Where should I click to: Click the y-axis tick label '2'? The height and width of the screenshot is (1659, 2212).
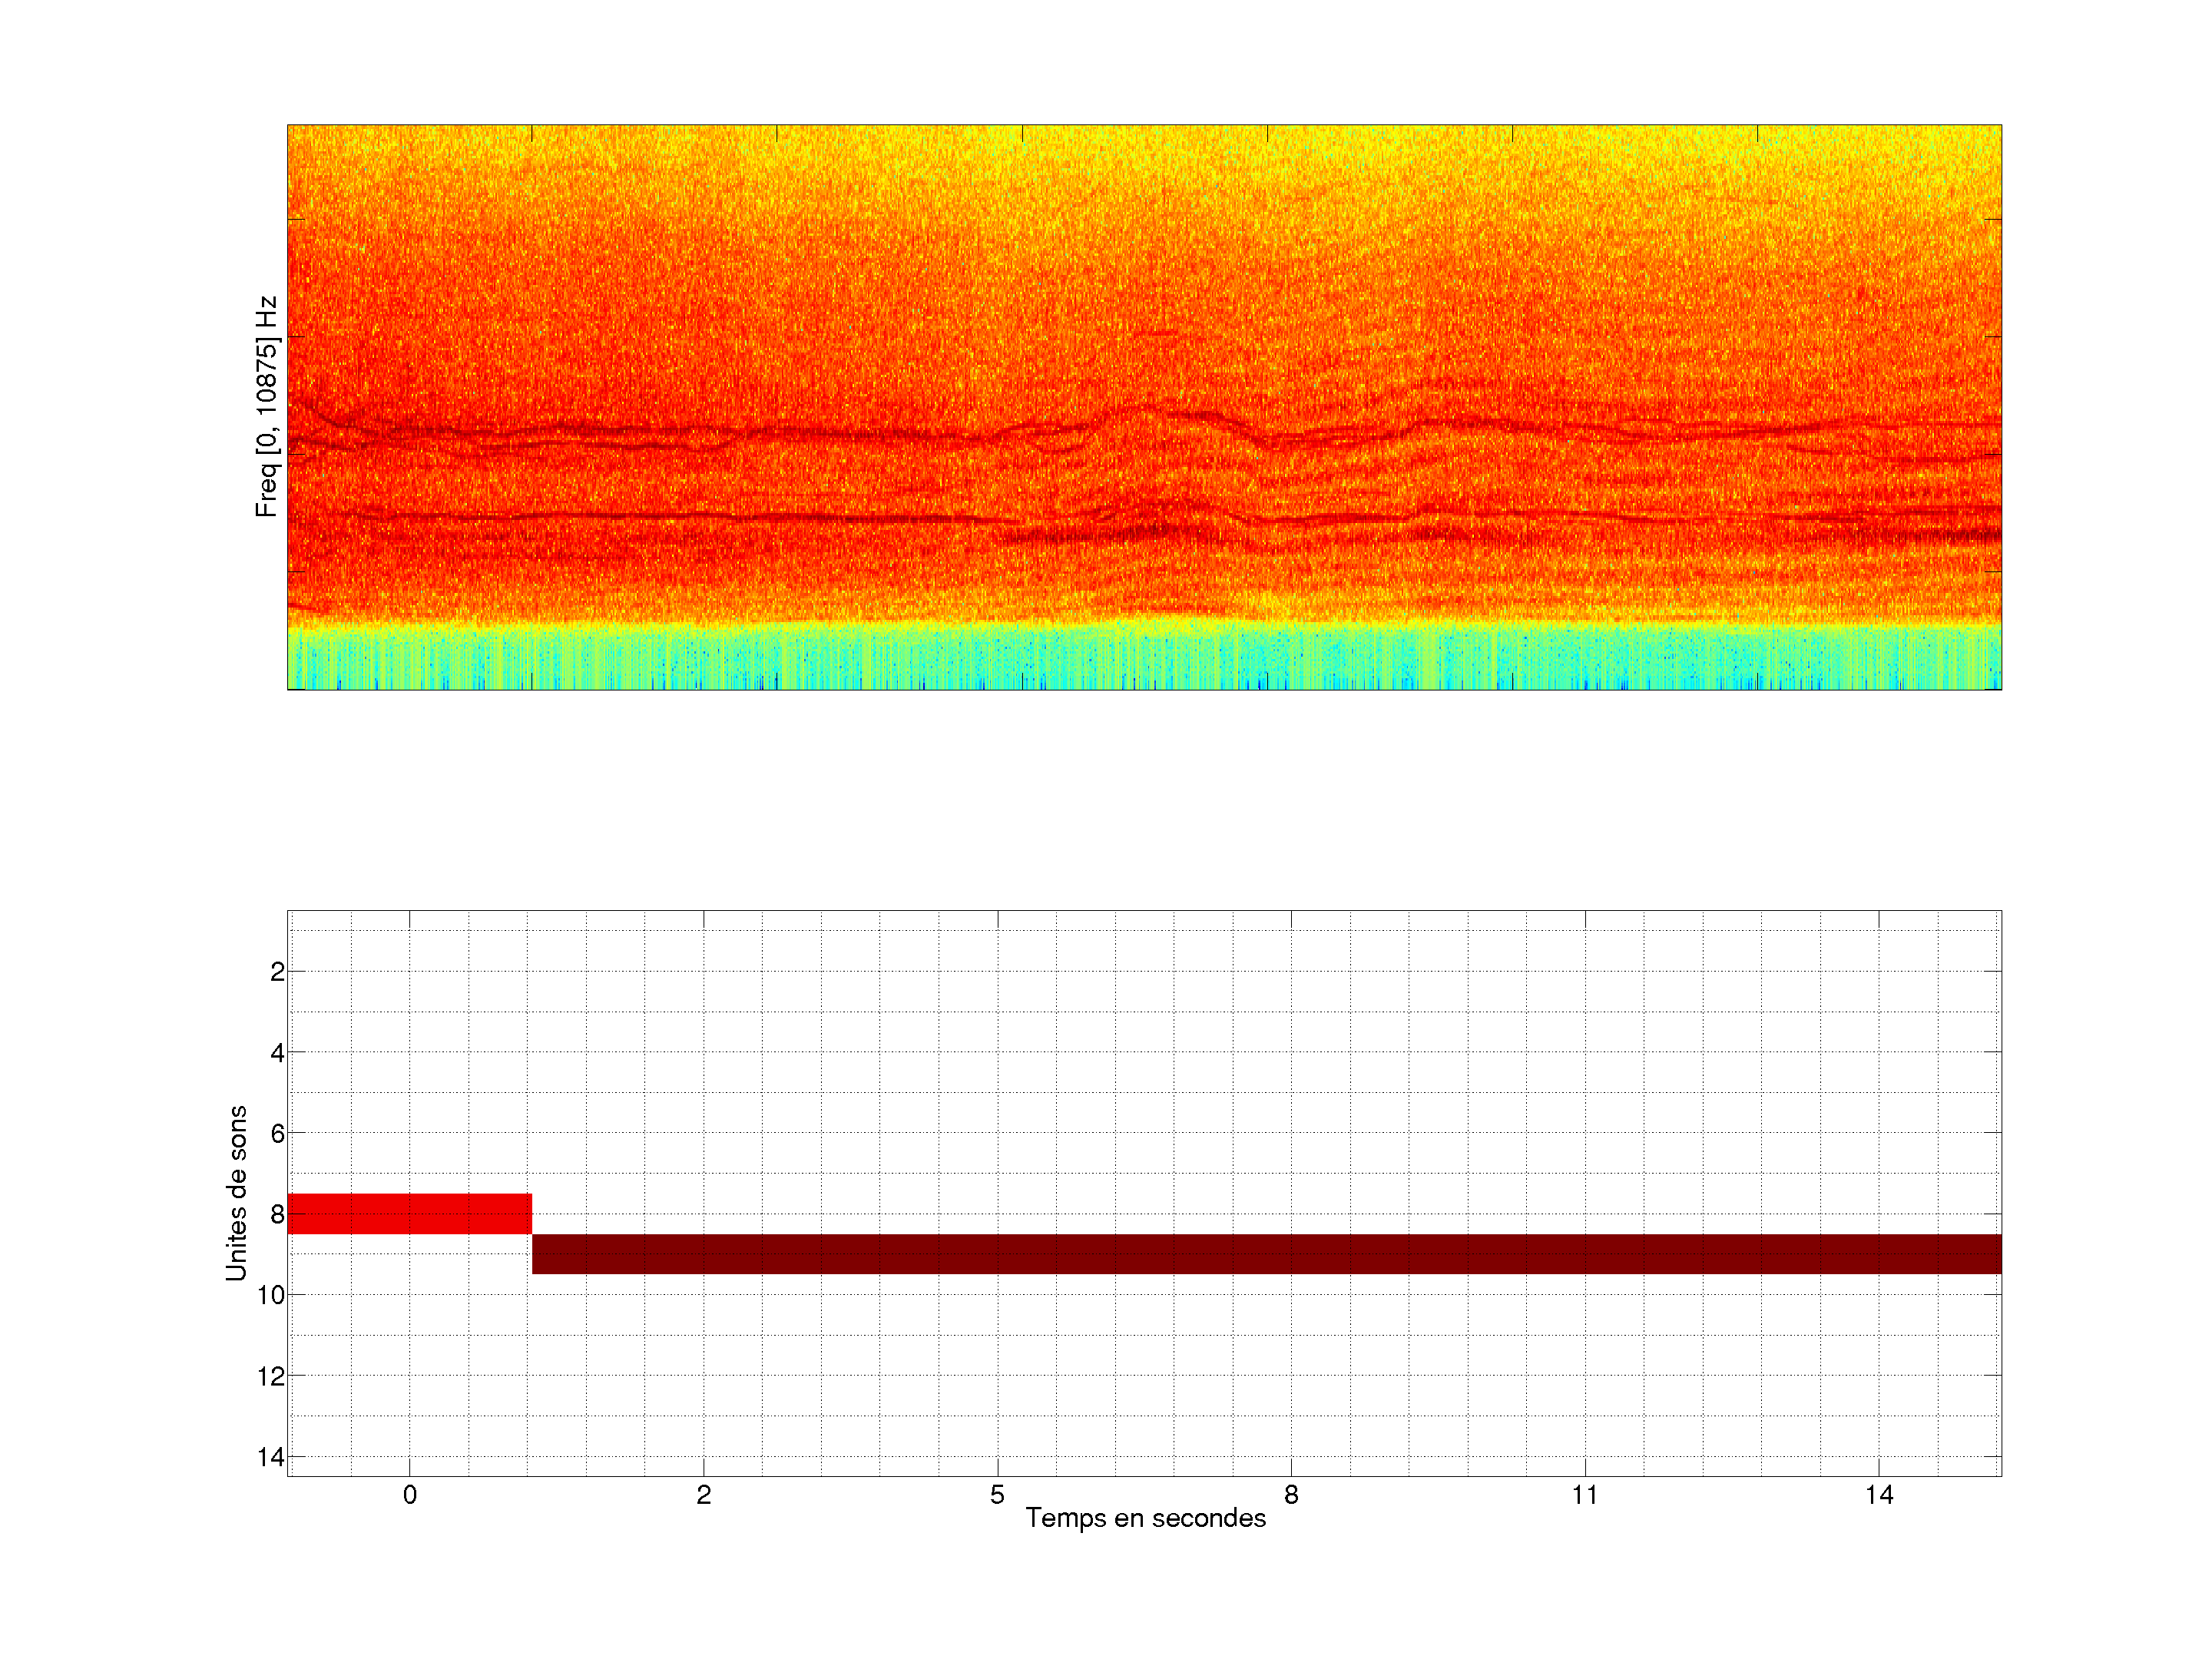pos(277,972)
